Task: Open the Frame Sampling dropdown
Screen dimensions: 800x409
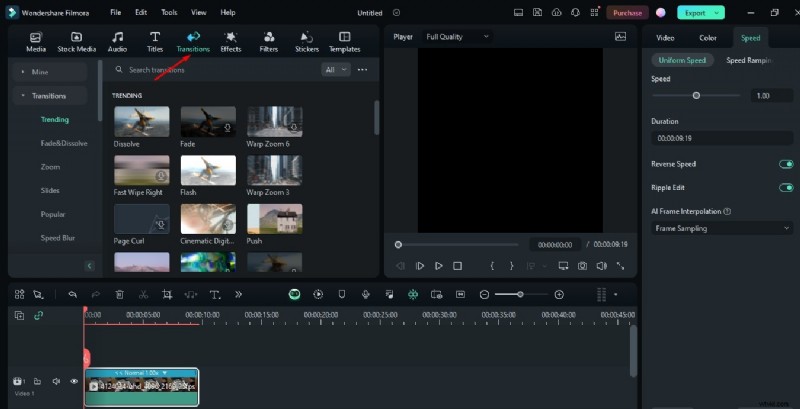Action: point(722,228)
